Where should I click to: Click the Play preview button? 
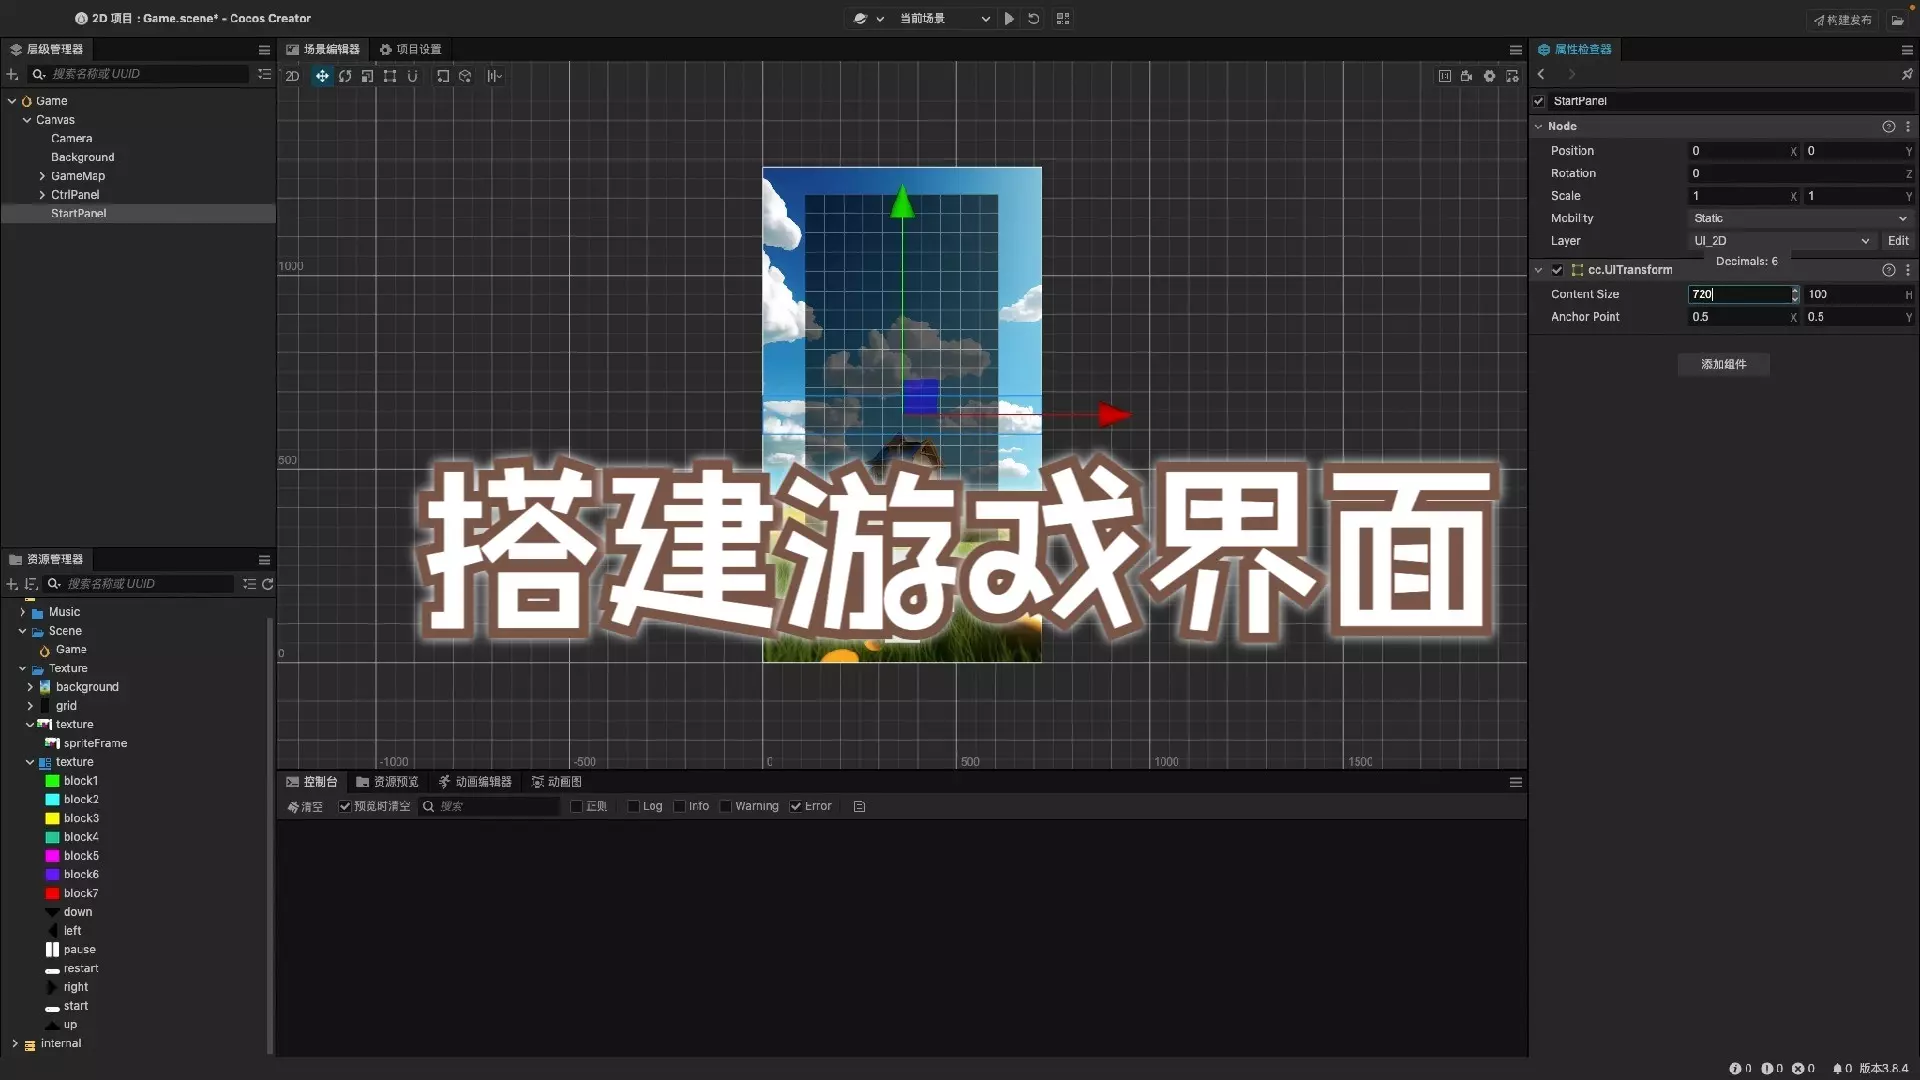(1009, 18)
